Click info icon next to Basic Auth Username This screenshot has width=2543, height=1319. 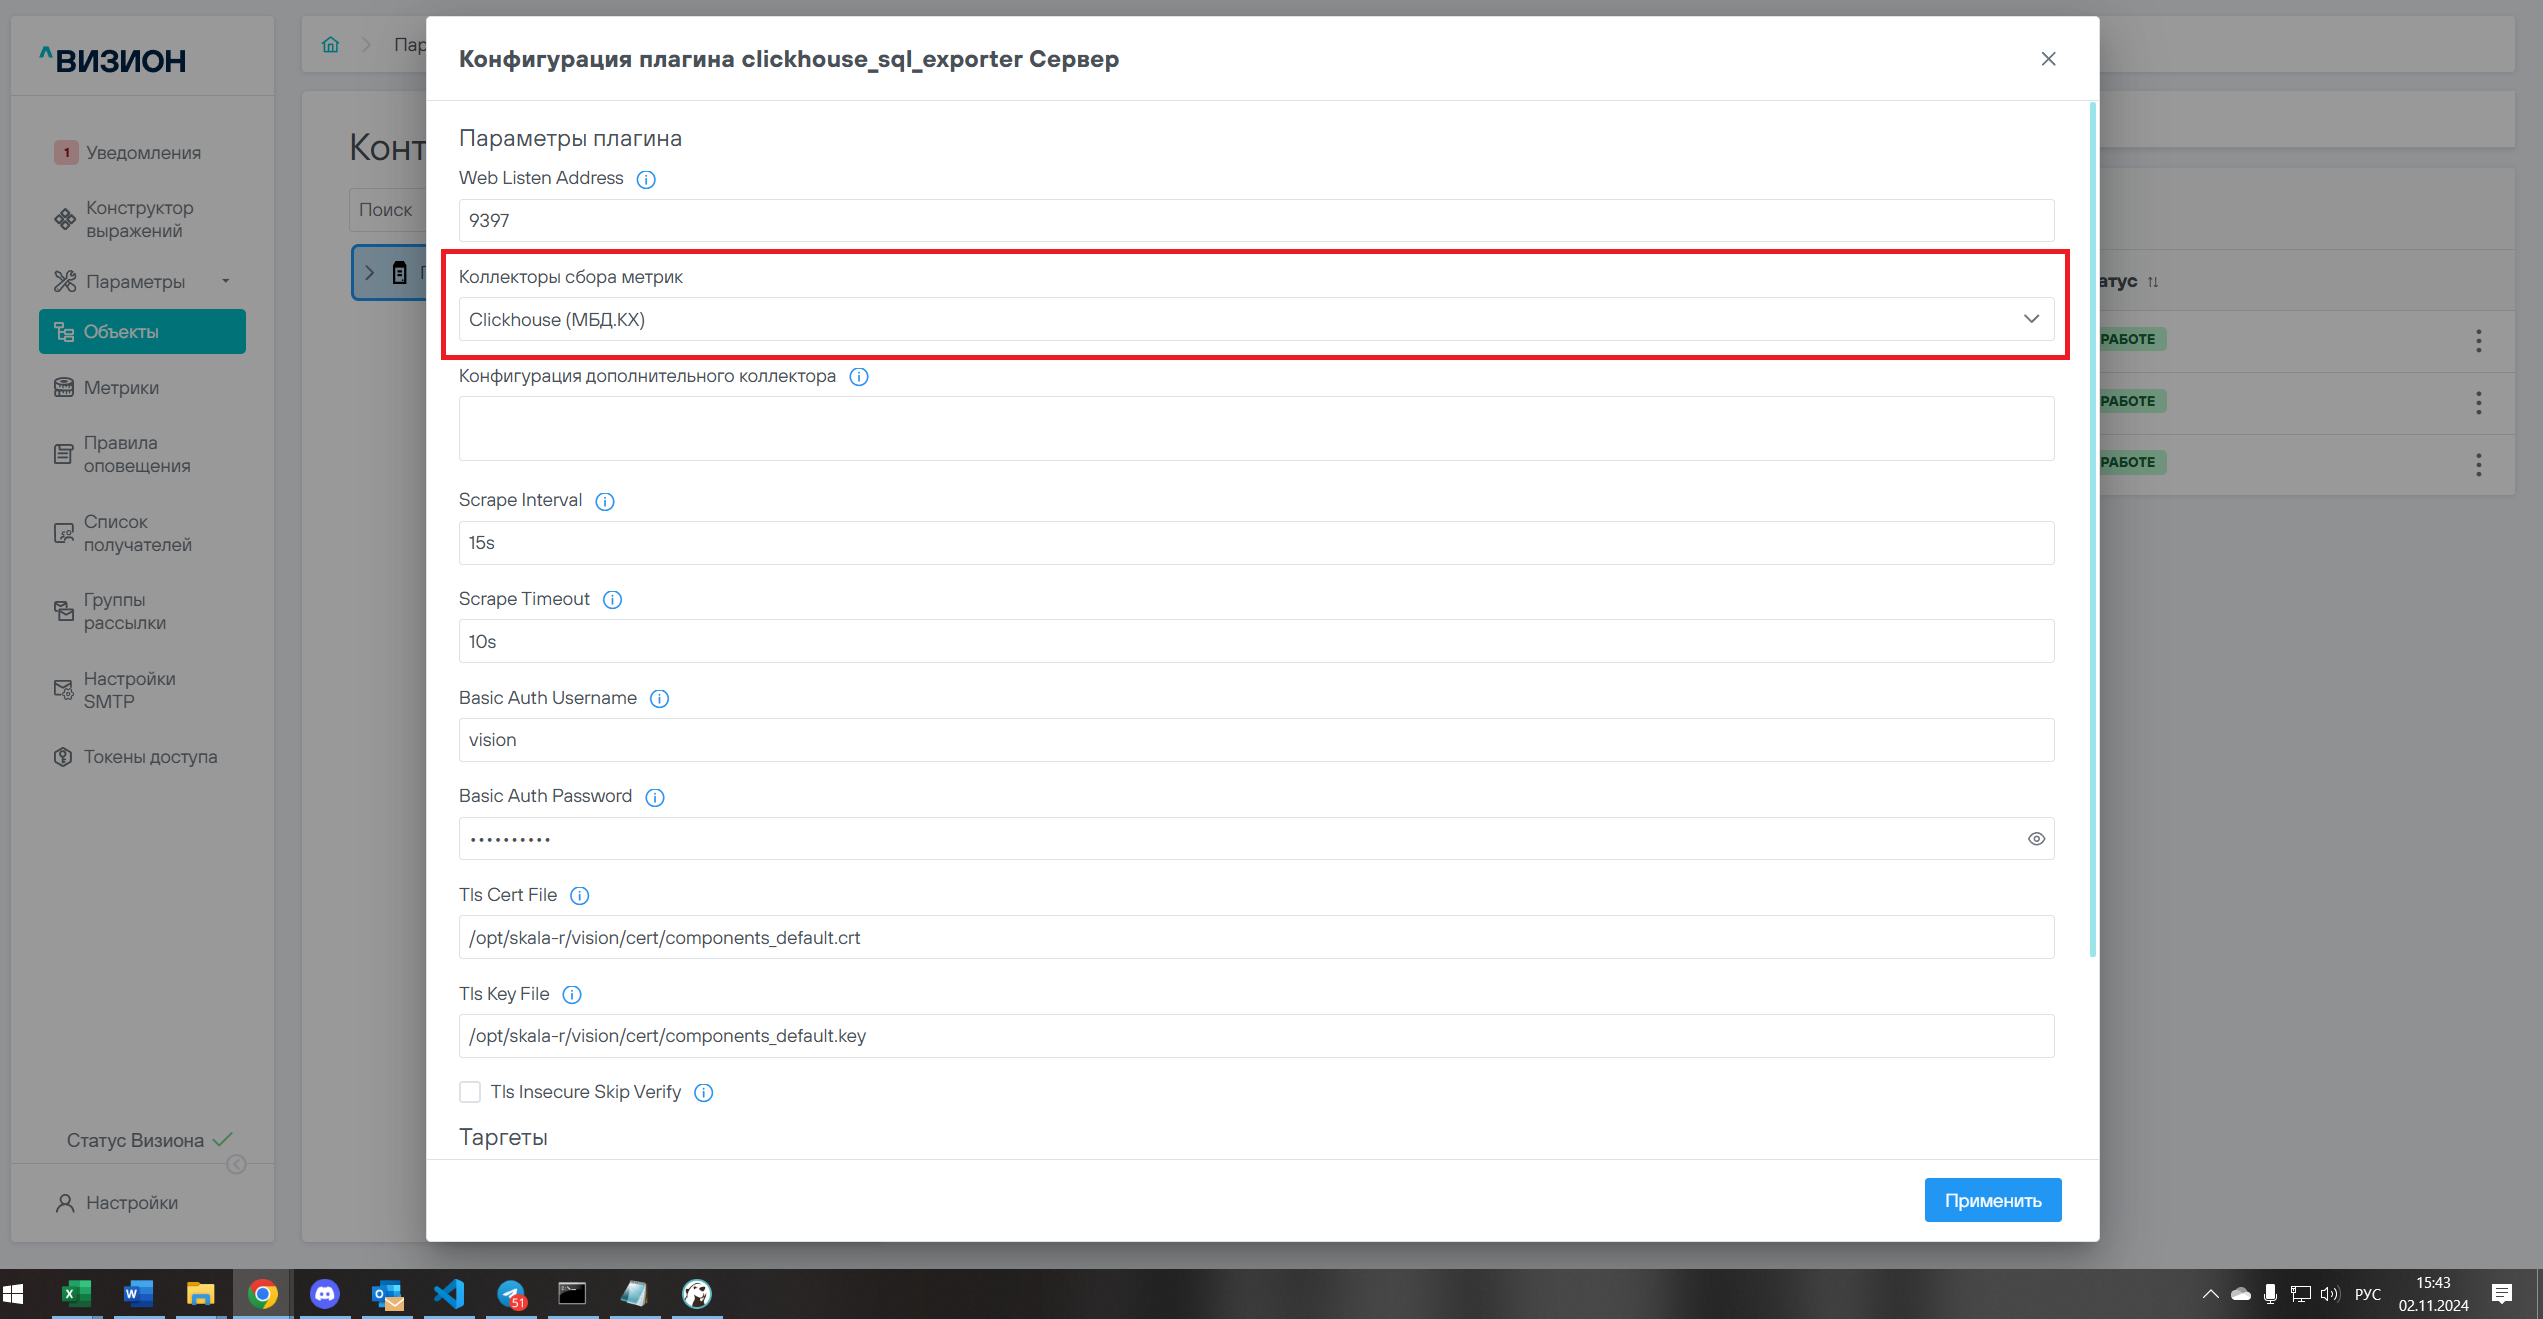pos(659,698)
